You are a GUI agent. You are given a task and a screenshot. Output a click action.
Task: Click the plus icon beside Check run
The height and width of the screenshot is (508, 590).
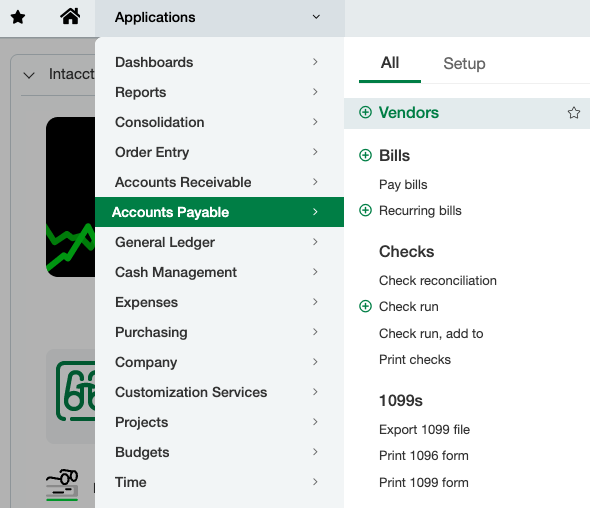[x=365, y=306]
